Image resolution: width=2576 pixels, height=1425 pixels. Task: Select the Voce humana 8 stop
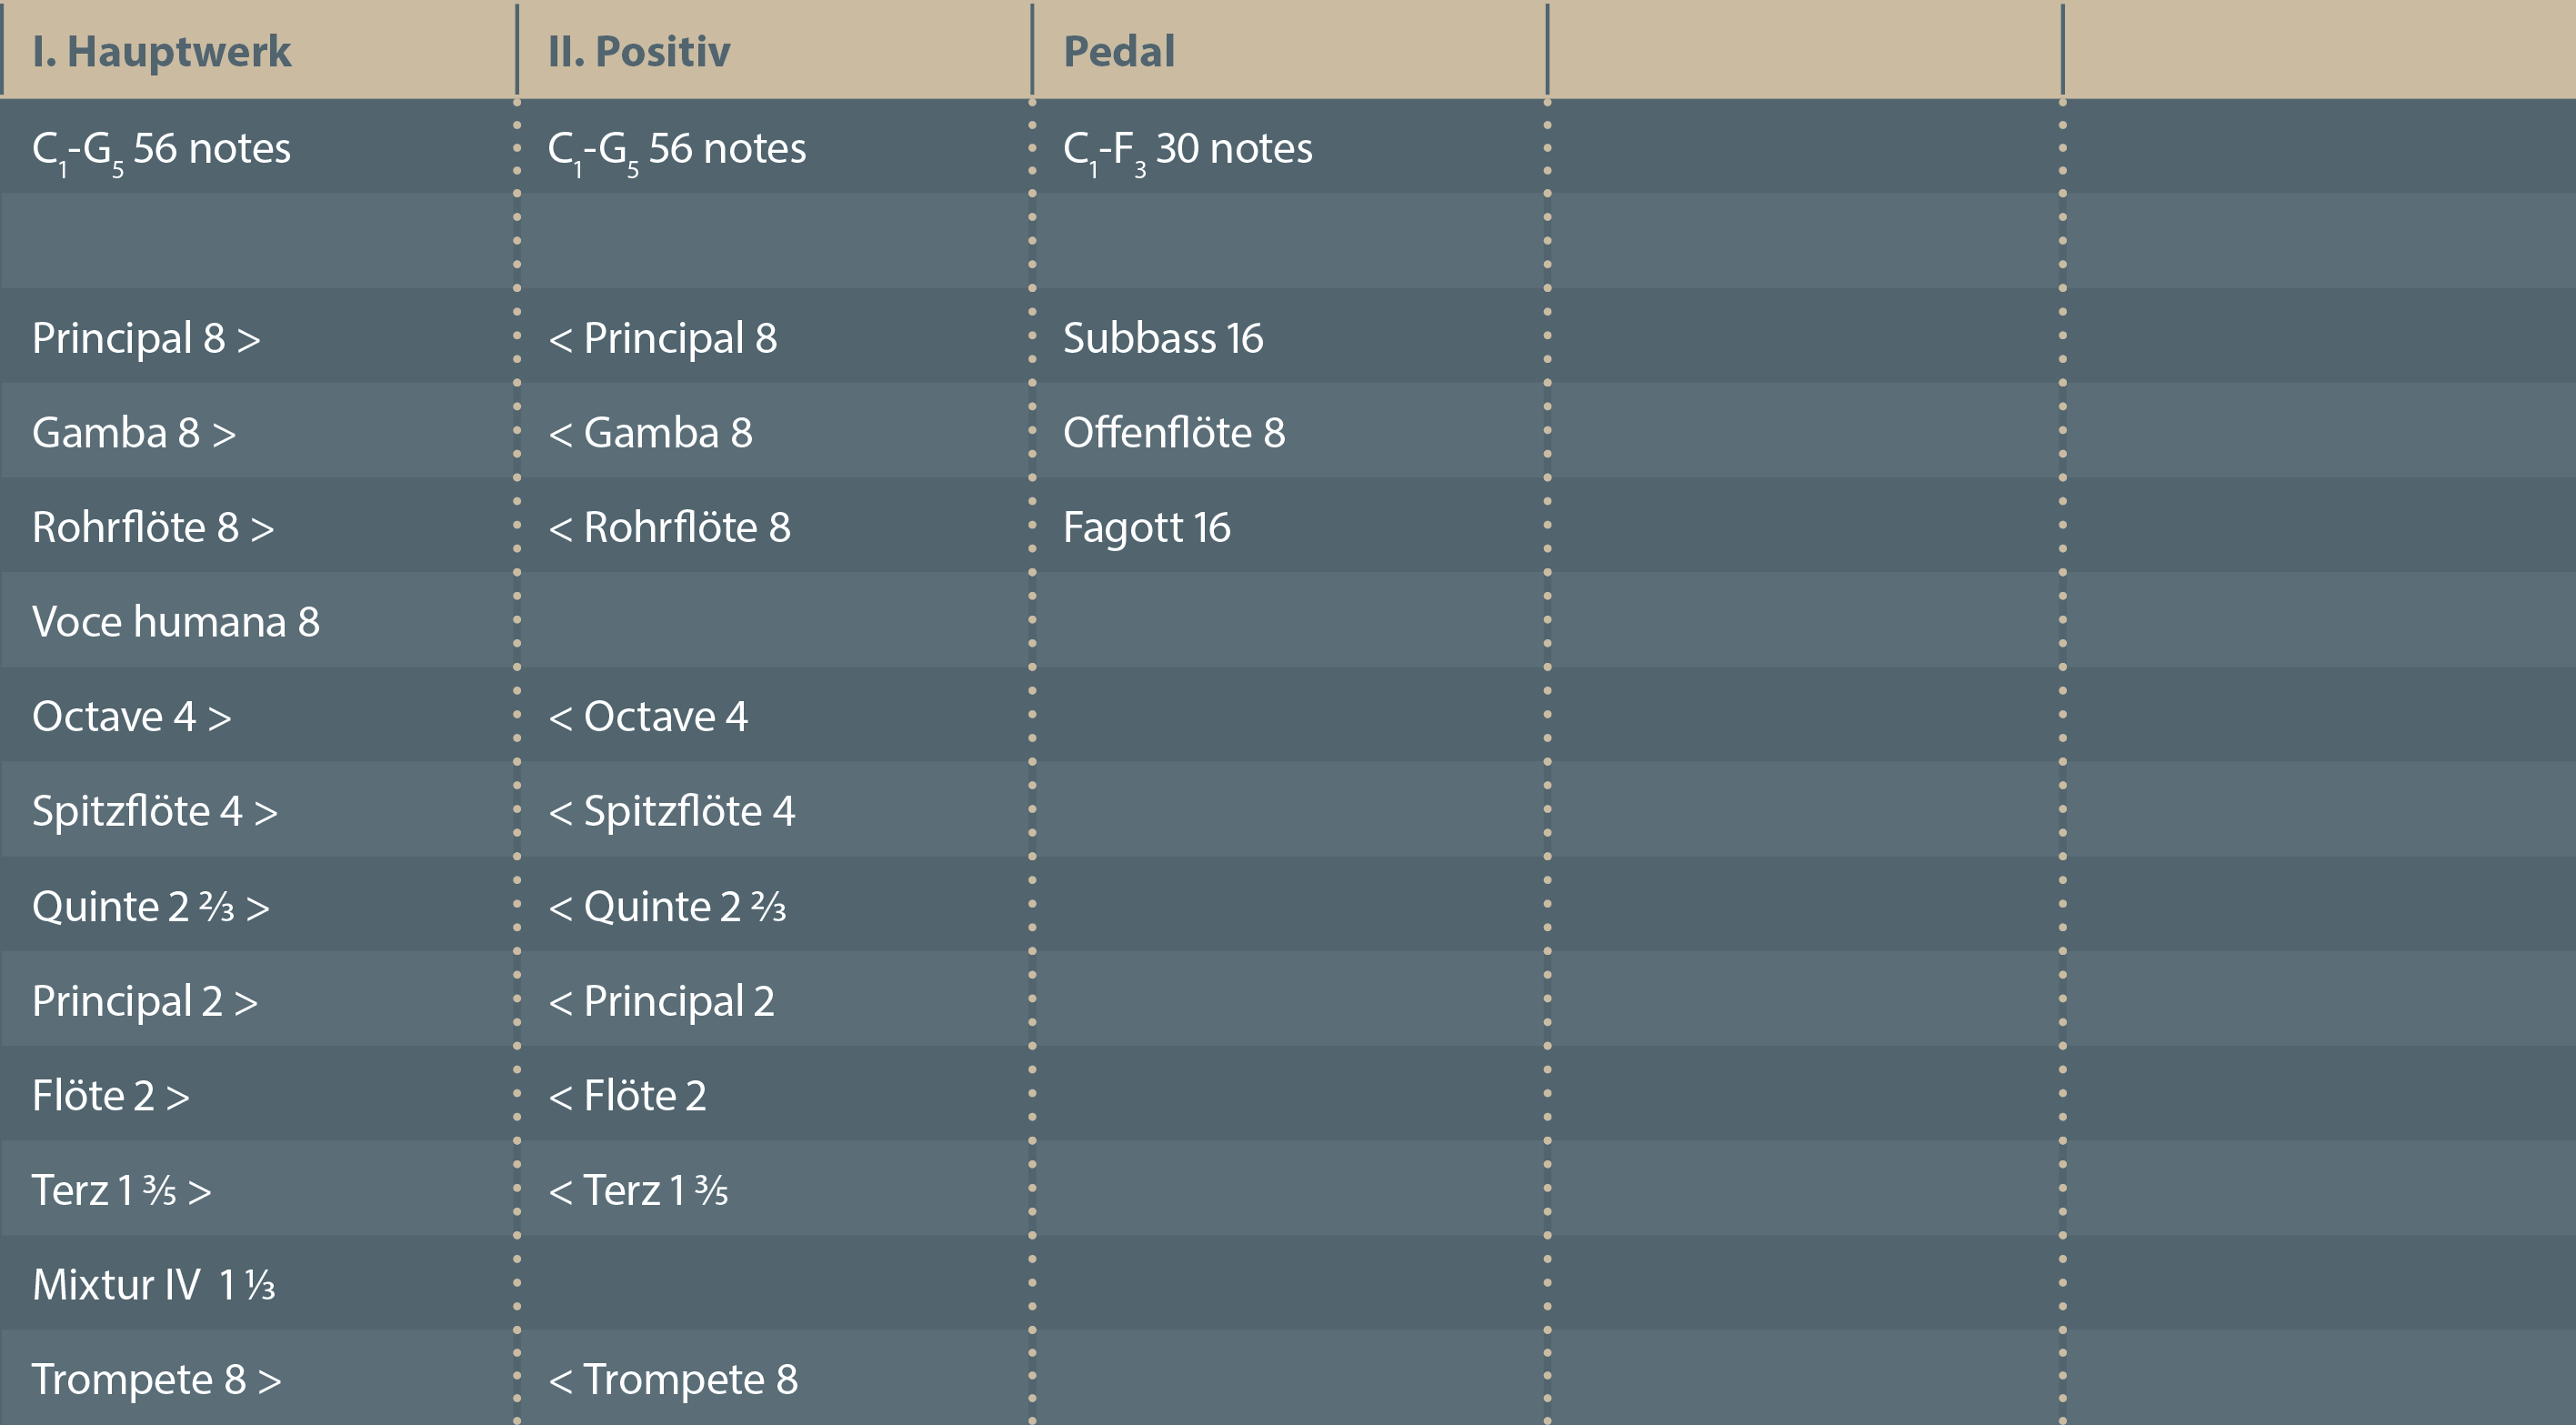coord(176,622)
